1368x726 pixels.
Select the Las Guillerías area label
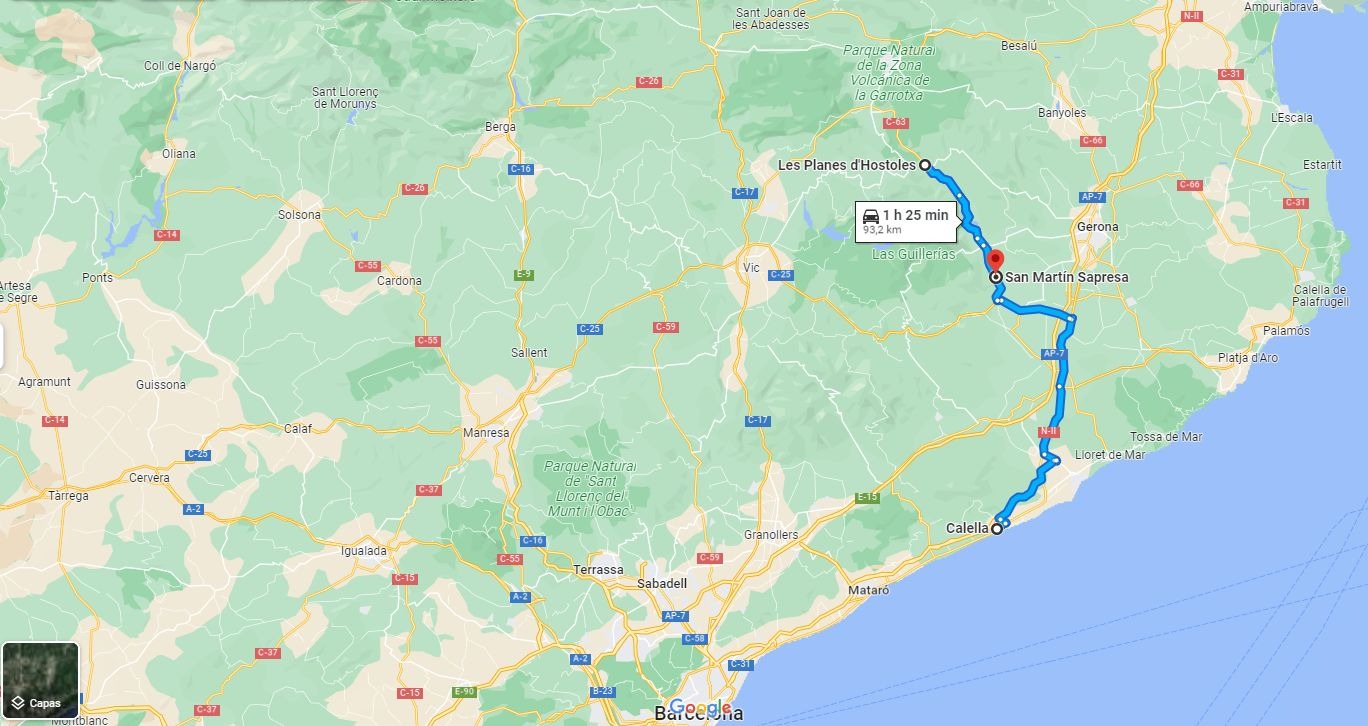pyautogui.click(x=913, y=254)
